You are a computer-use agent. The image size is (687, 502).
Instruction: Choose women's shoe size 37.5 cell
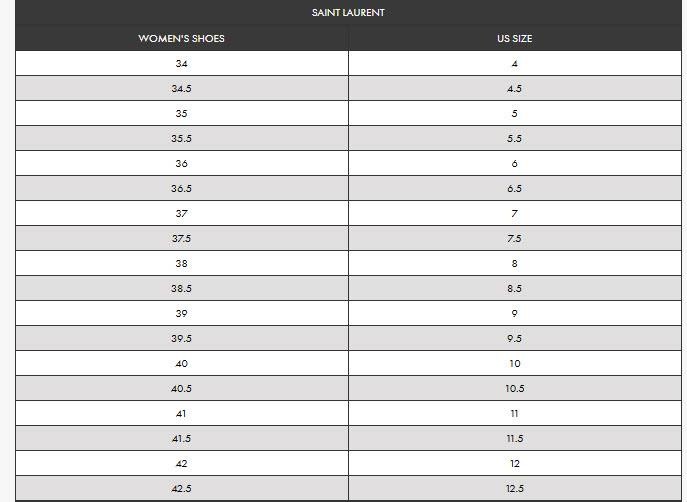point(181,239)
